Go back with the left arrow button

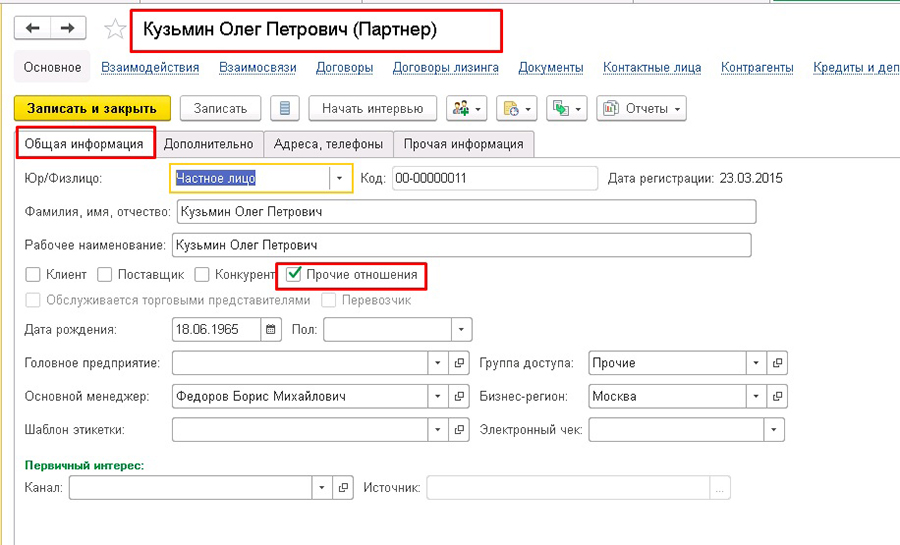[33, 28]
